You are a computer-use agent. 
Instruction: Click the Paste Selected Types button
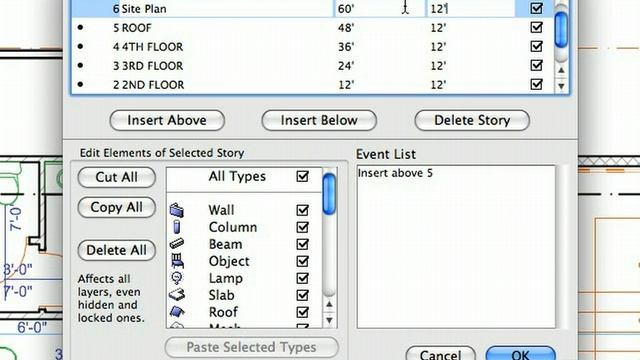pos(251,347)
